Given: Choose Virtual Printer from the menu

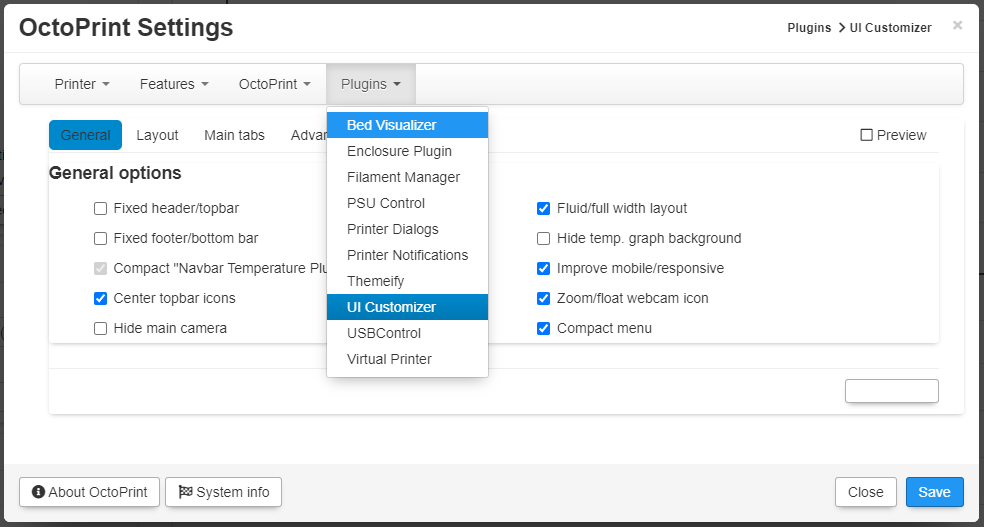Looking at the screenshot, I should [407, 359].
